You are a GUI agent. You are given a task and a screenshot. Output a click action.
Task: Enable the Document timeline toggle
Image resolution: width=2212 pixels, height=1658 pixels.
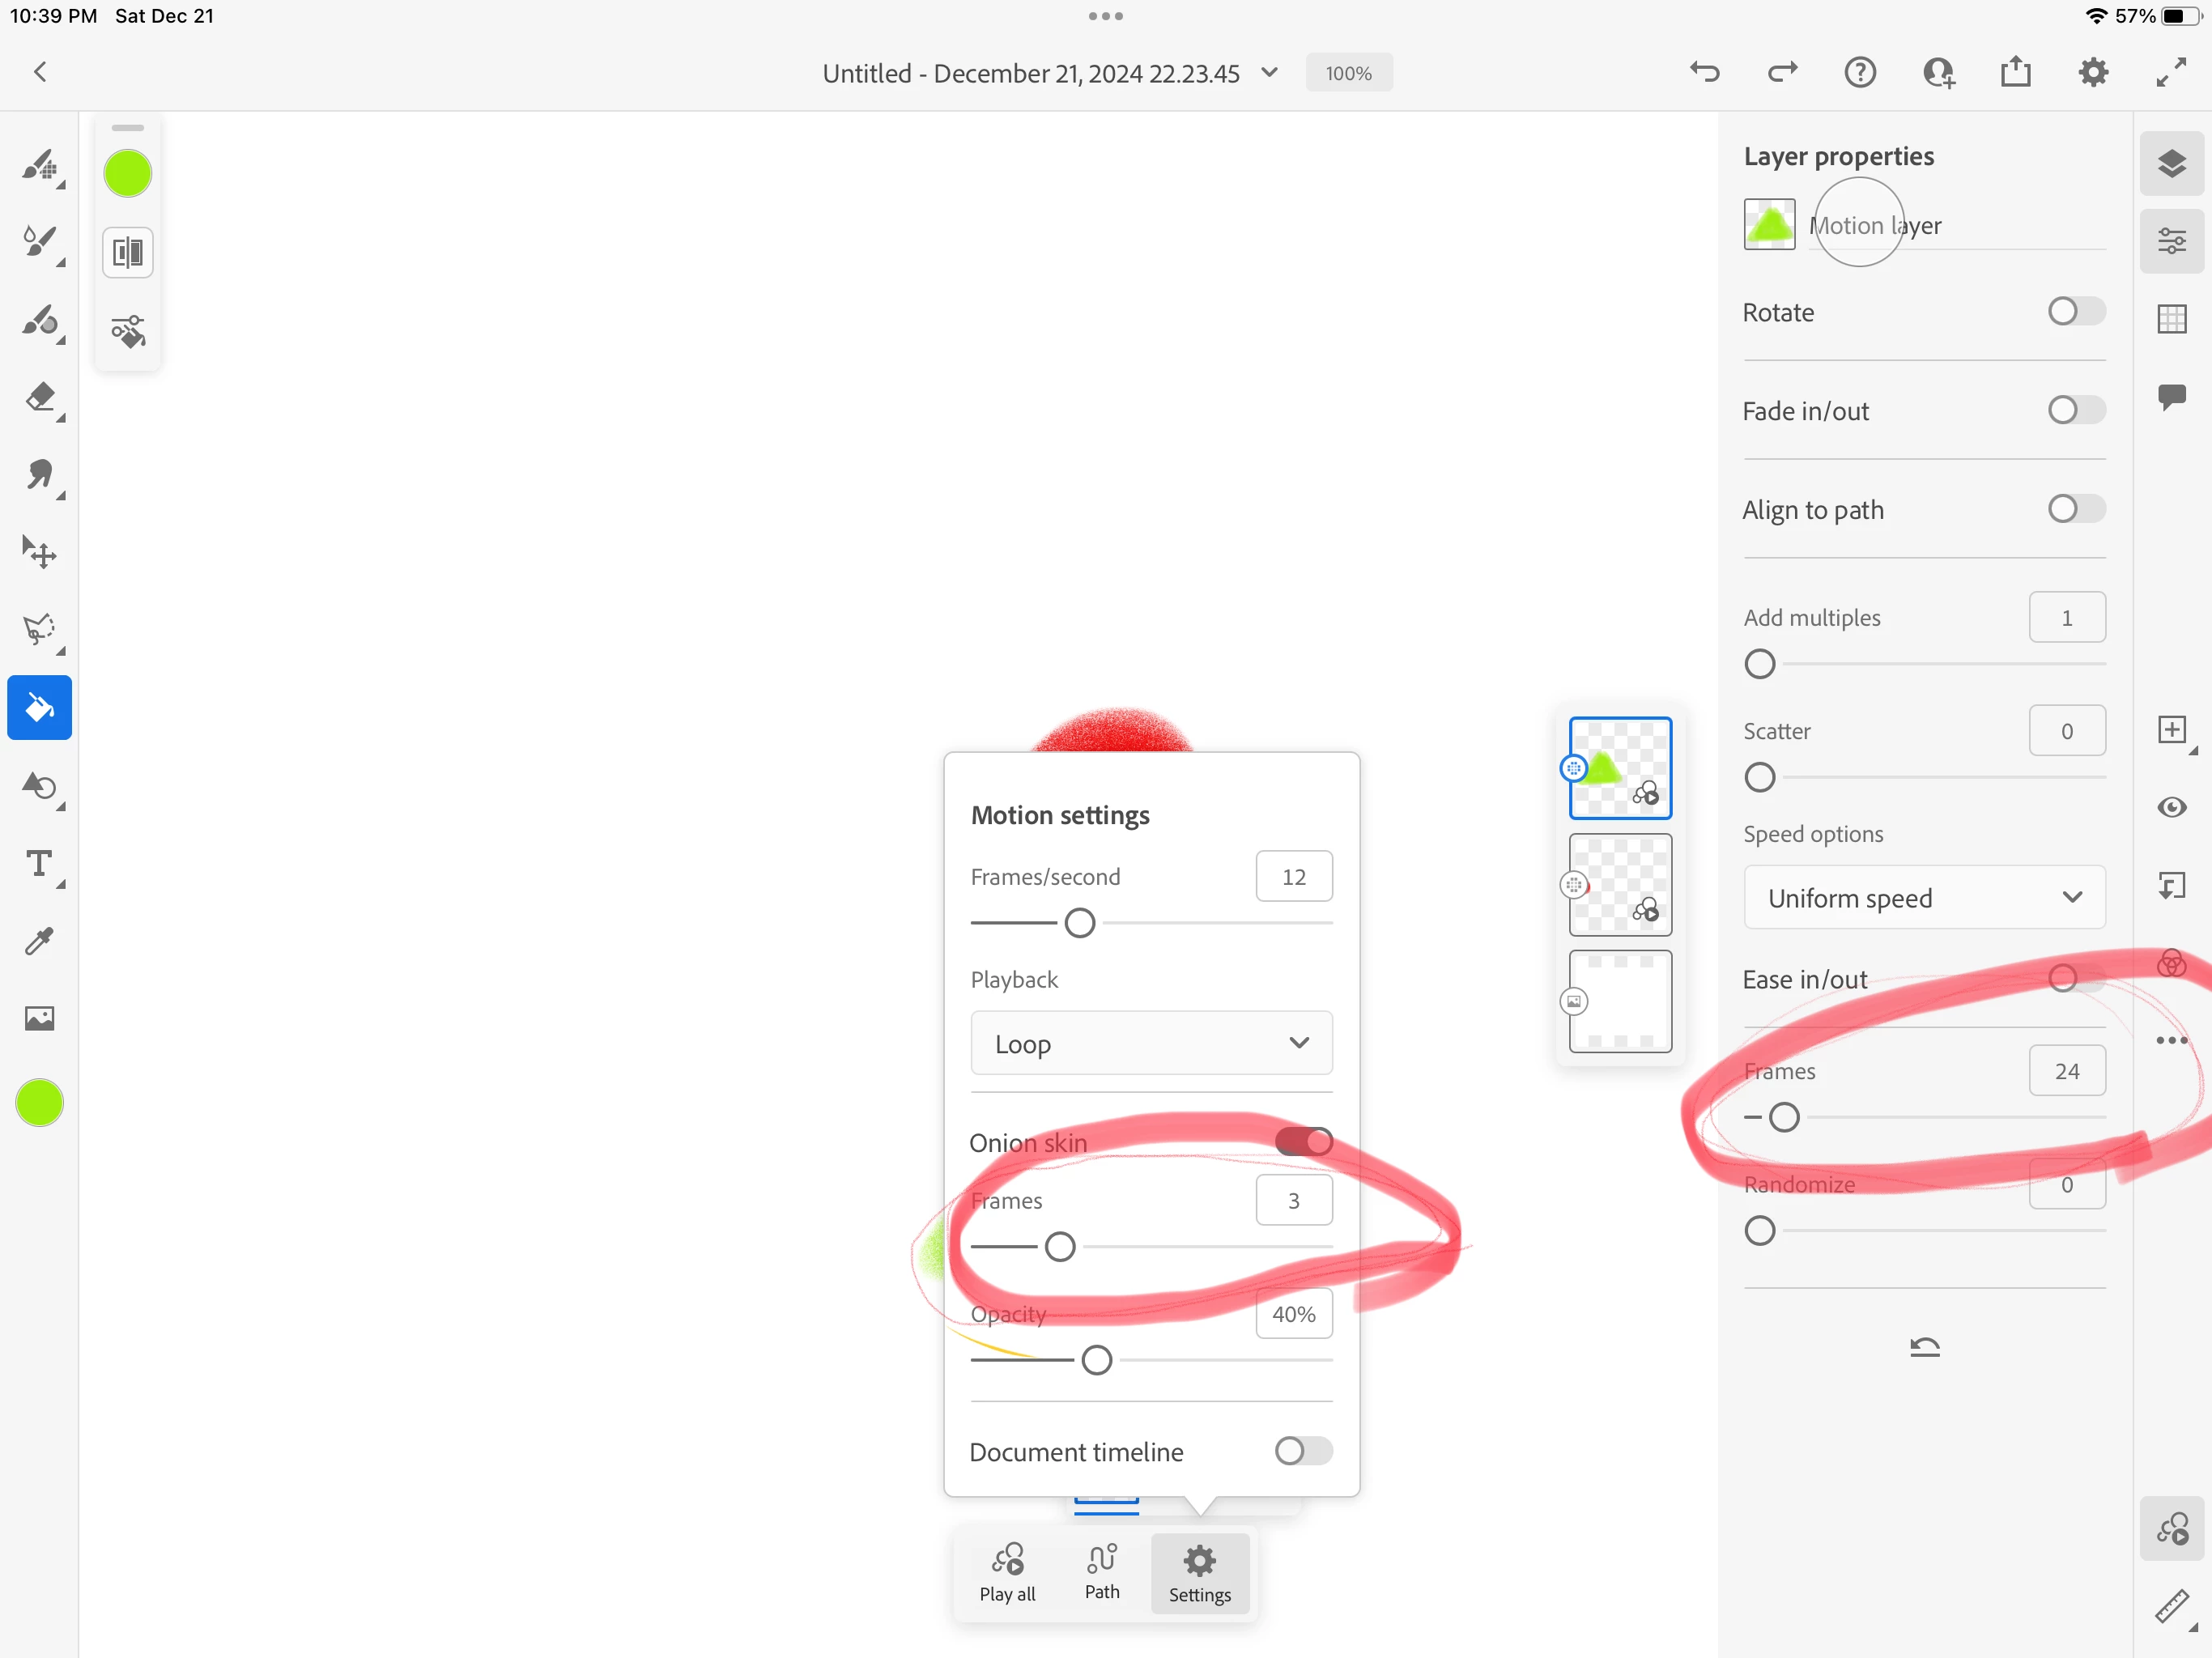[x=1303, y=1451]
